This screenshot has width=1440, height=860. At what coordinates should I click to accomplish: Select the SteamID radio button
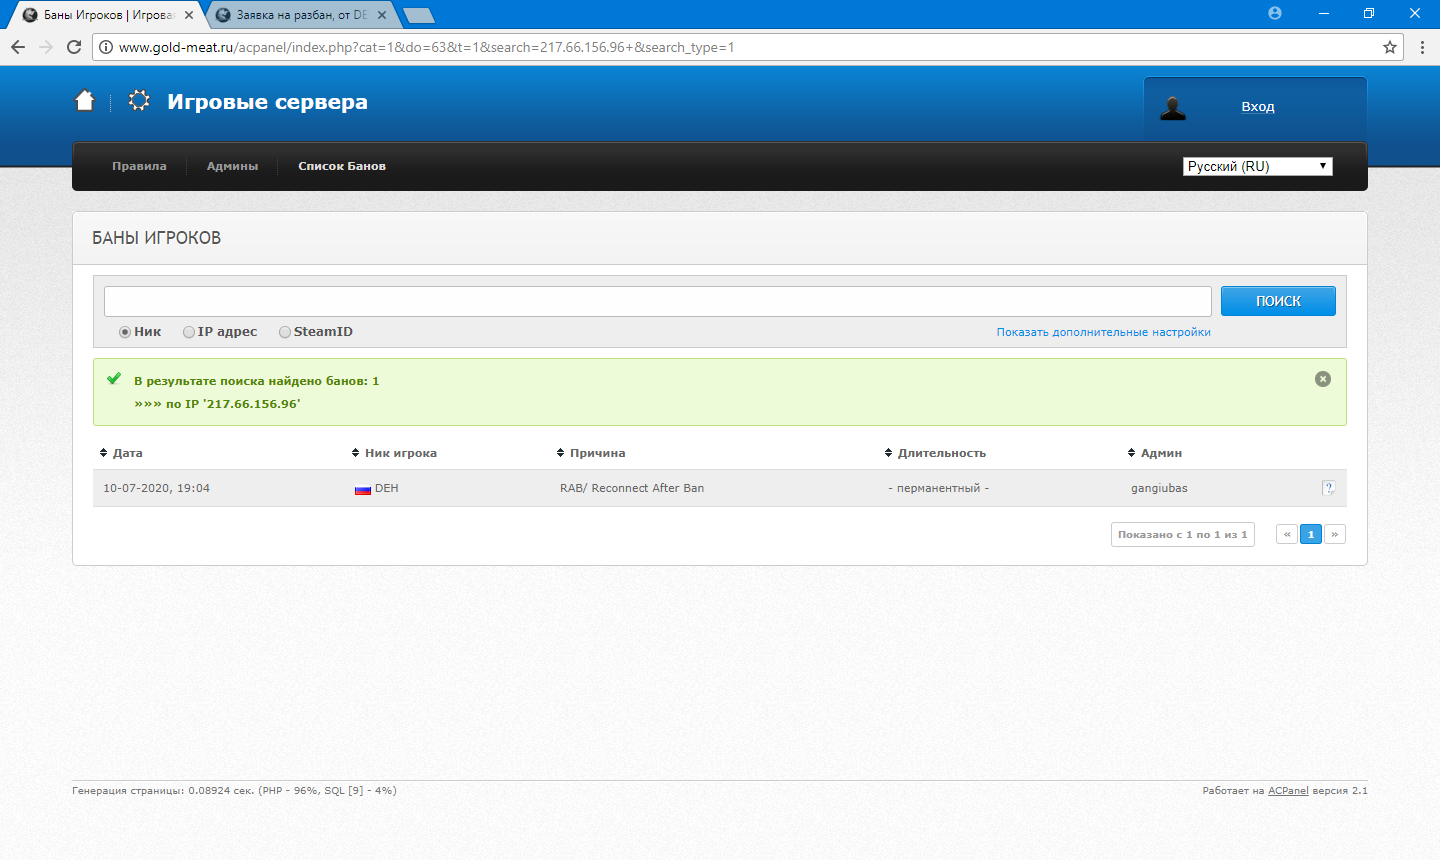point(285,332)
